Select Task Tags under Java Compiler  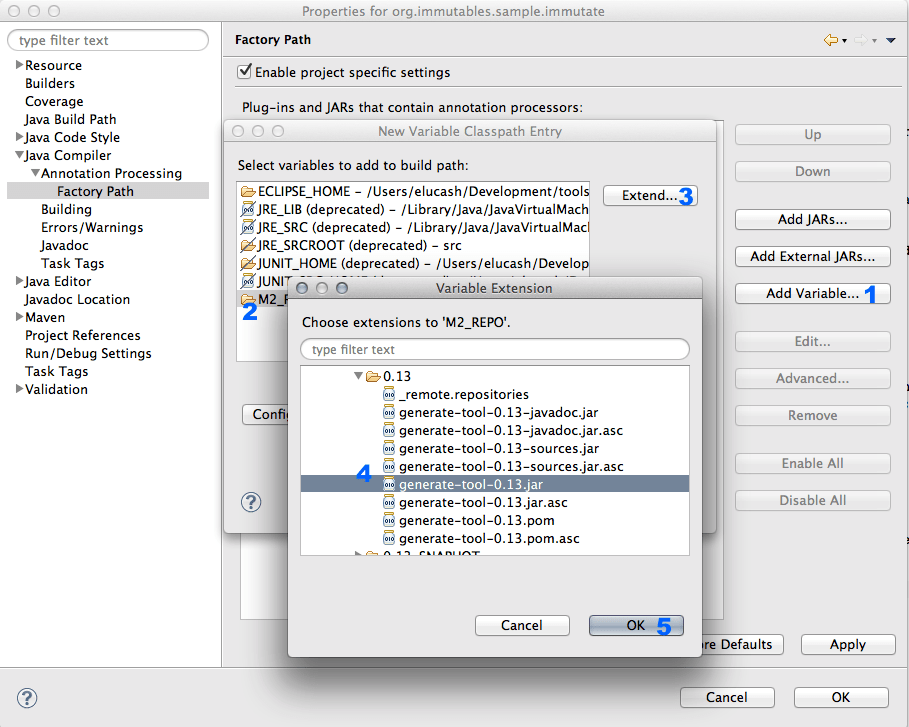(x=72, y=263)
